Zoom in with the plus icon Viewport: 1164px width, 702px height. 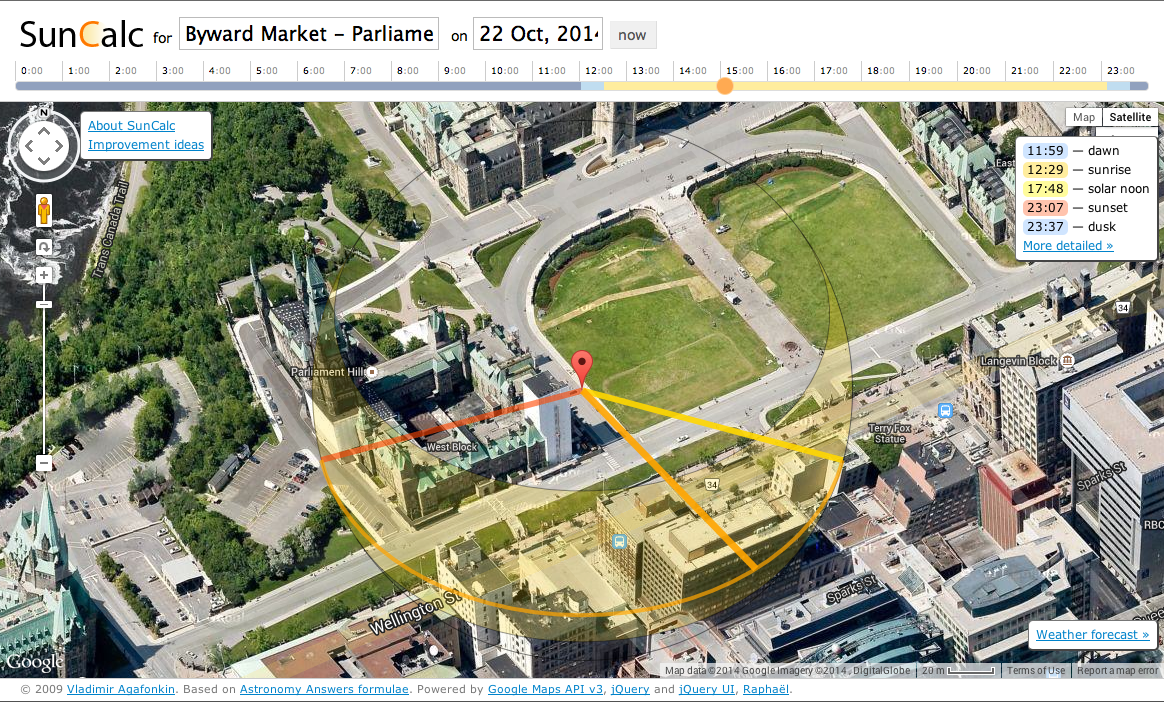(x=43, y=273)
